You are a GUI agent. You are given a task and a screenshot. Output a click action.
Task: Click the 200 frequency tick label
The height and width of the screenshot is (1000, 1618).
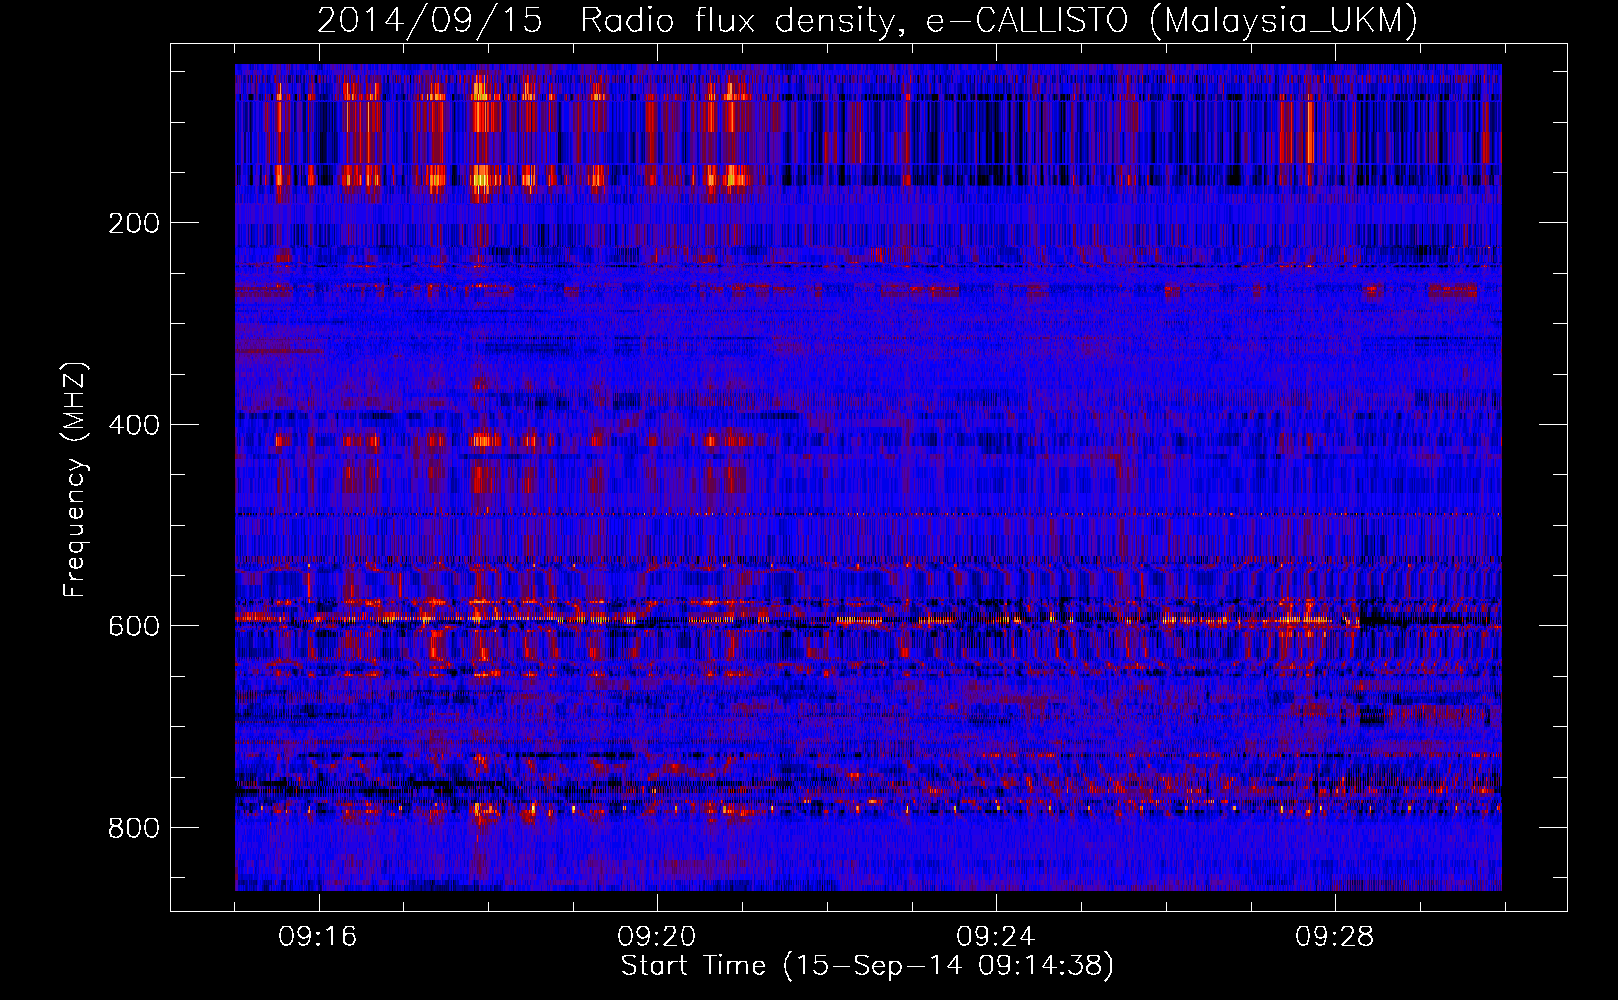133,223
